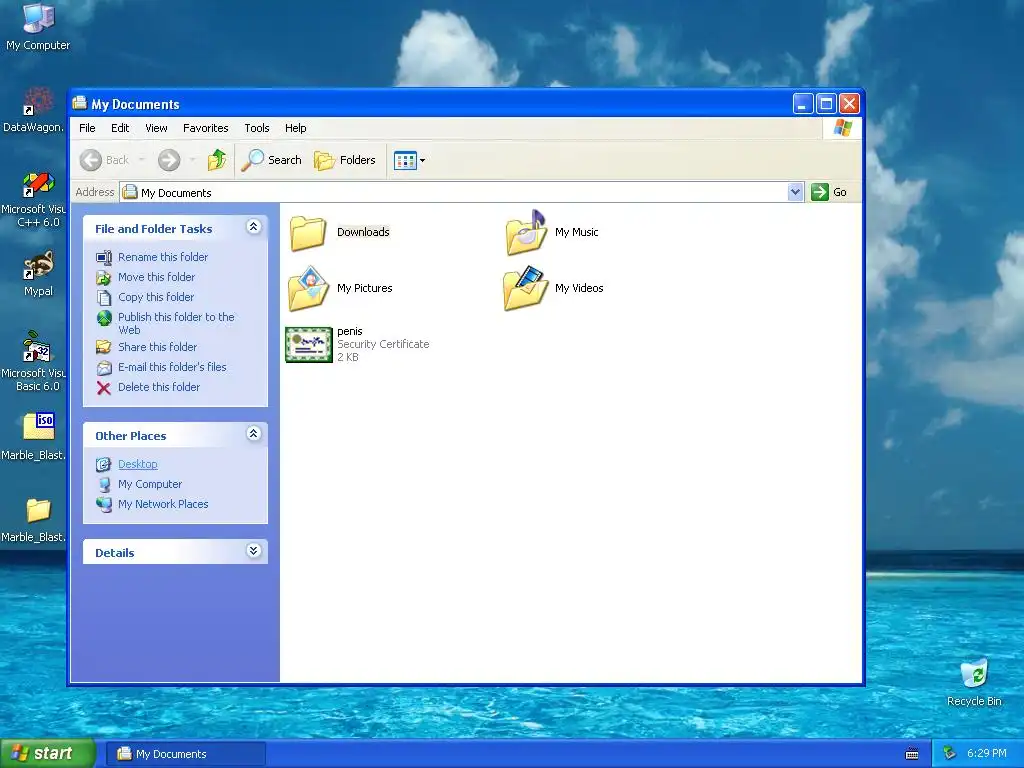Click the Share this folder icon

click(103, 347)
